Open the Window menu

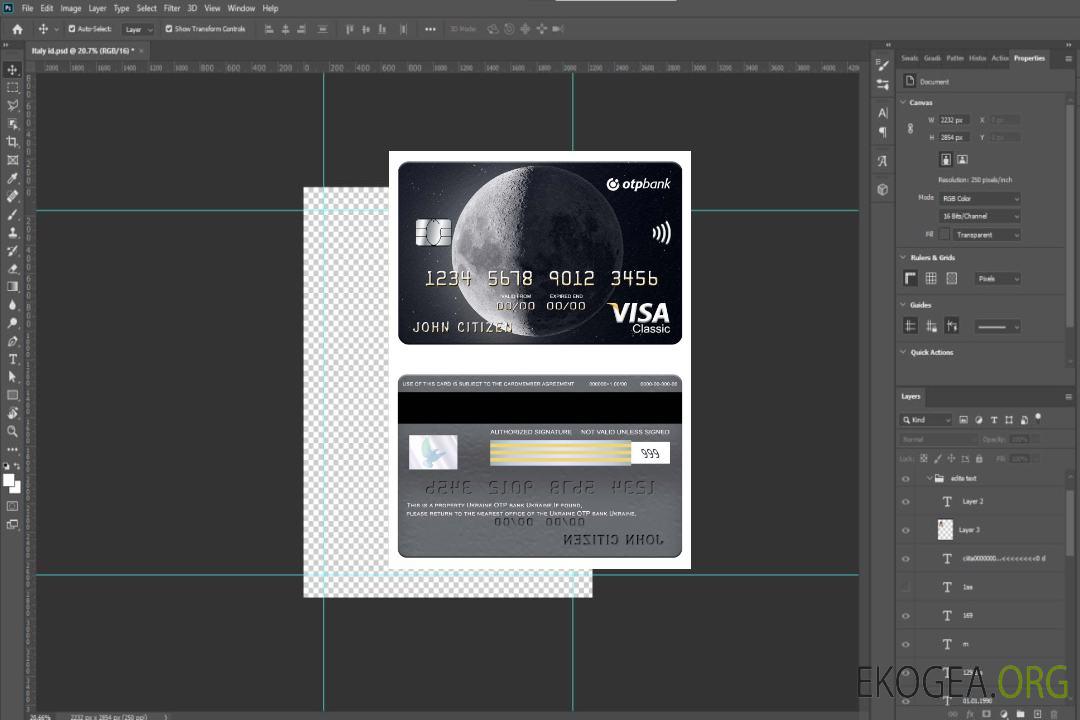pyautogui.click(x=241, y=8)
